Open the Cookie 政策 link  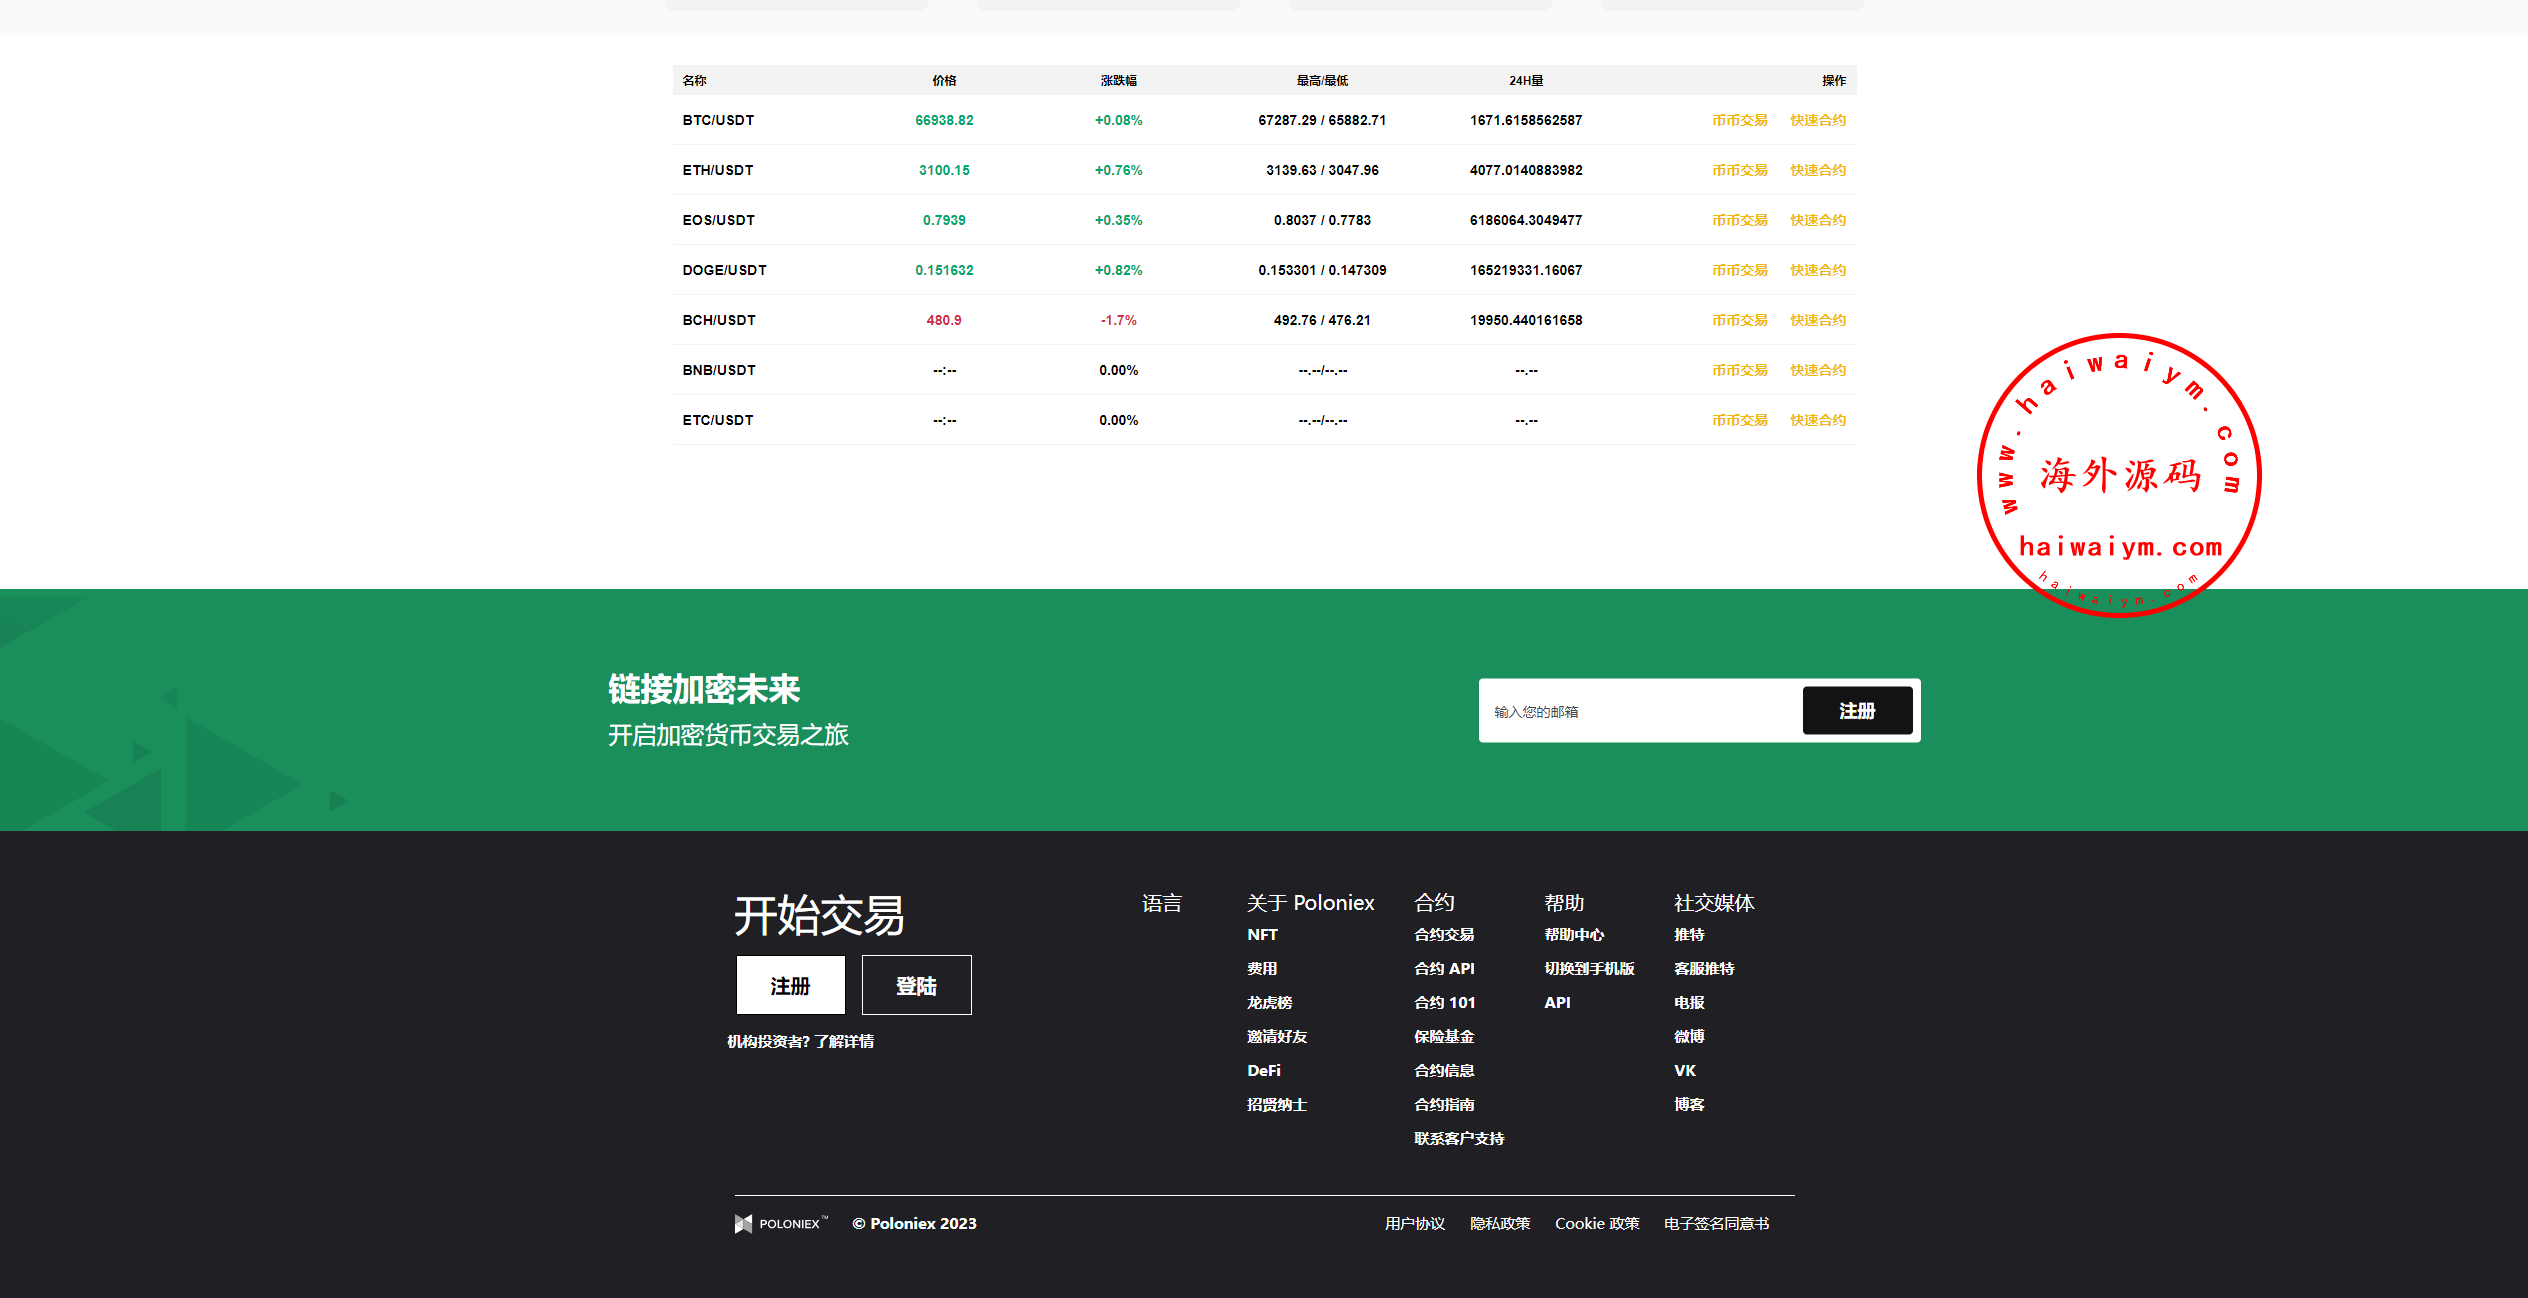pos(1596,1223)
